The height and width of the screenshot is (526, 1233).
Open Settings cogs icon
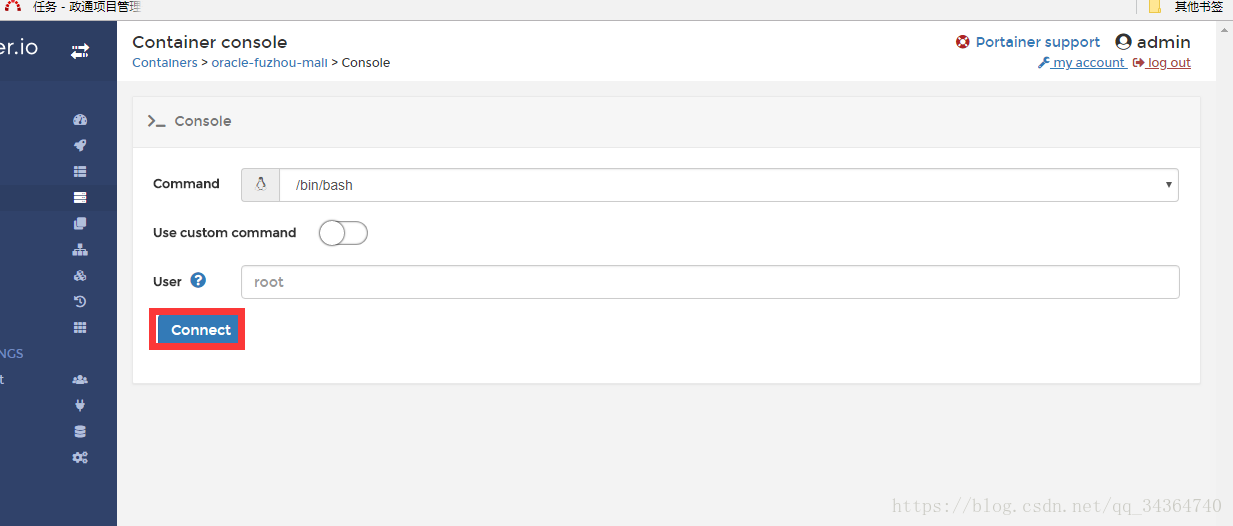pos(80,458)
